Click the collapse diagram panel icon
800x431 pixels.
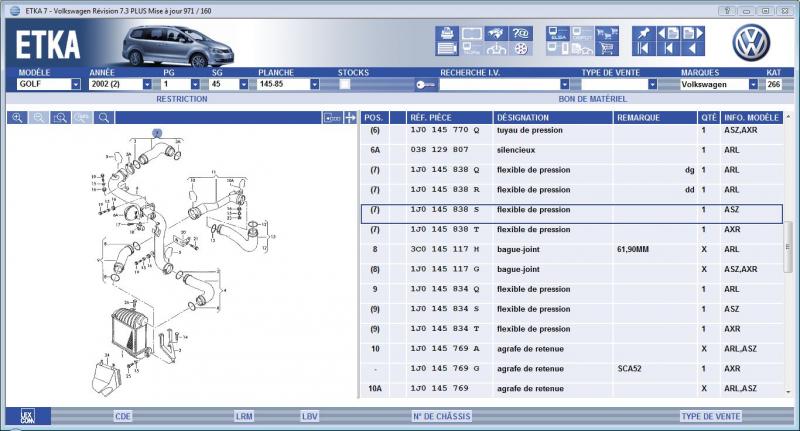point(332,118)
